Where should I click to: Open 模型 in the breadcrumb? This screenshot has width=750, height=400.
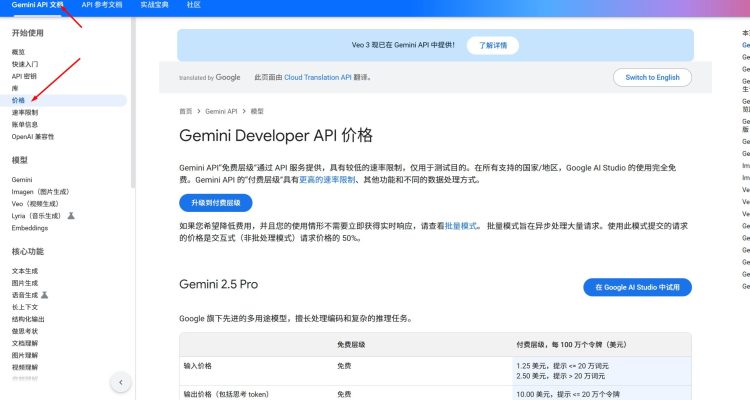point(257,111)
